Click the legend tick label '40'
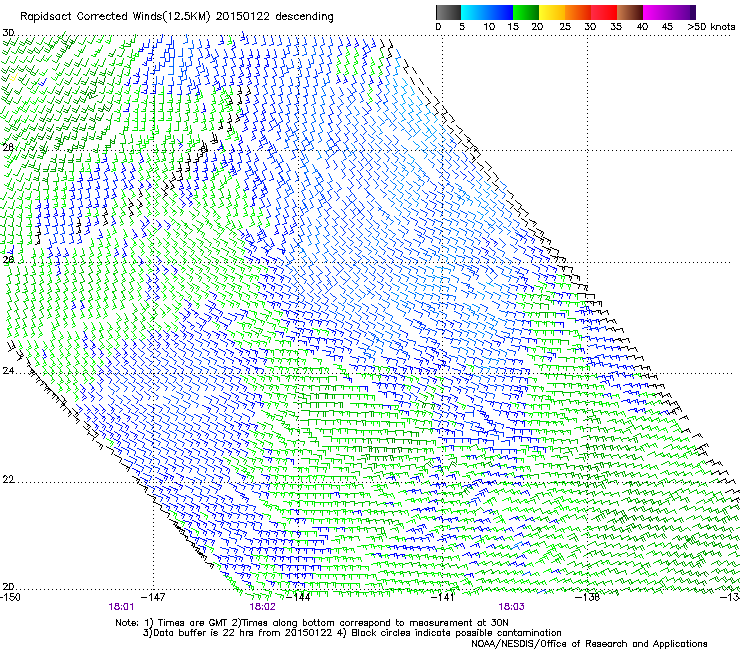Image resolution: width=740 pixels, height=650 pixels. pos(642,27)
